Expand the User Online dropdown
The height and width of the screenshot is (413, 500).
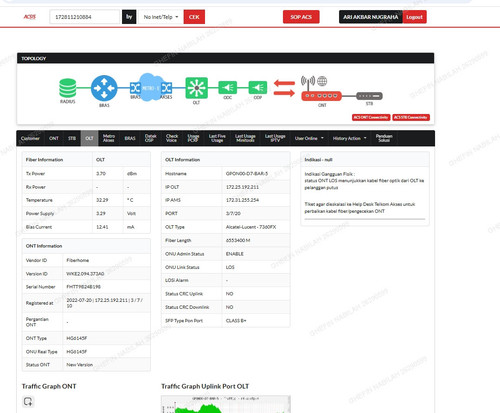tap(309, 138)
